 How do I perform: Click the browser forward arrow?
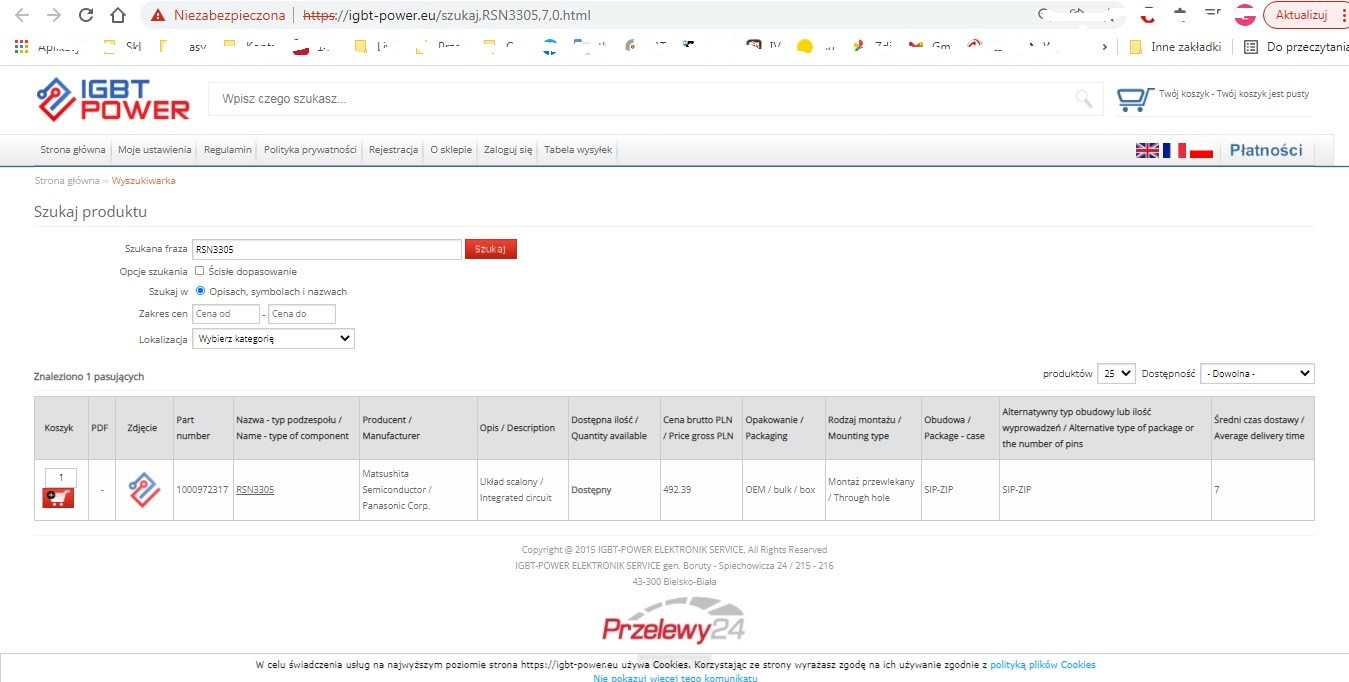click(x=54, y=15)
